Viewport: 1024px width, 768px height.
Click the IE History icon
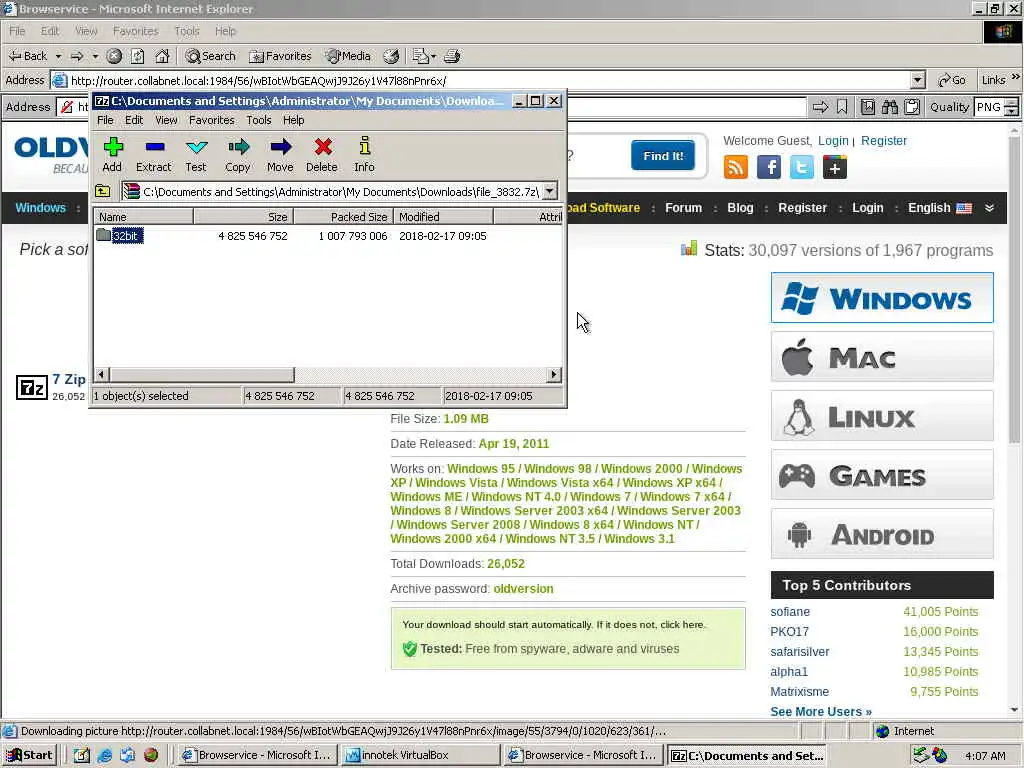click(391, 56)
